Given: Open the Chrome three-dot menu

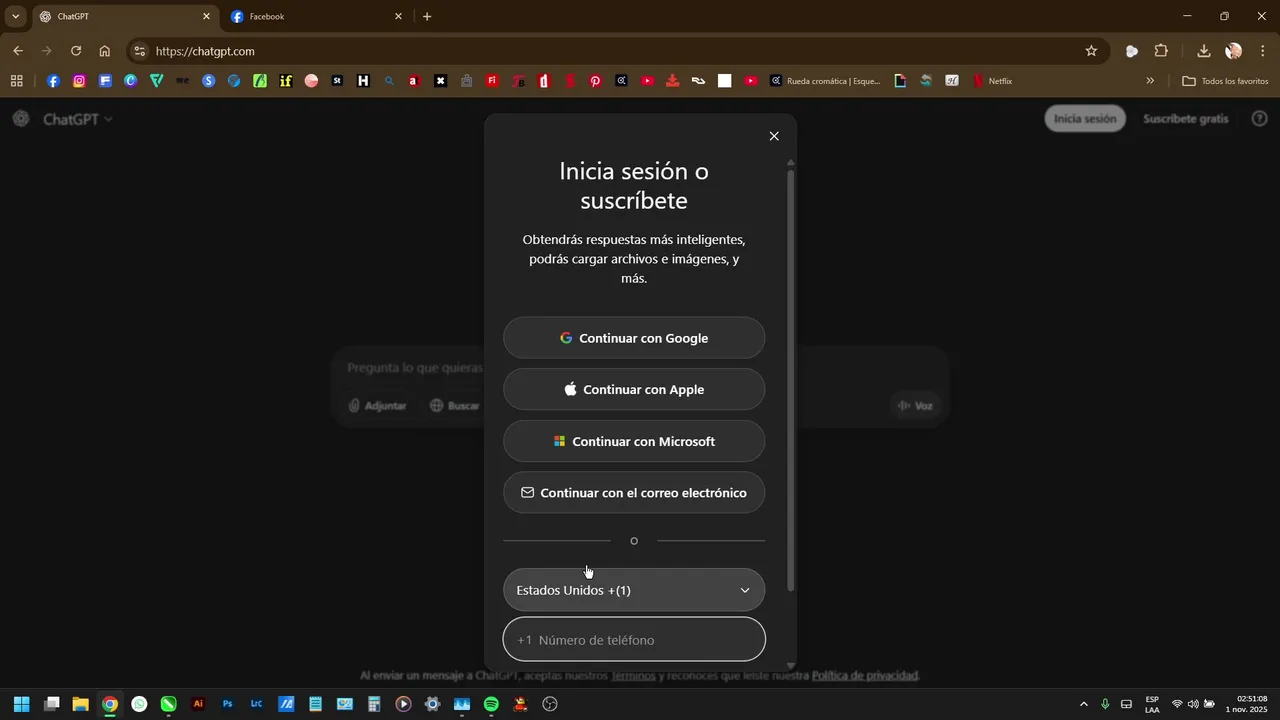Looking at the screenshot, I should pyautogui.click(x=1263, y=51).
